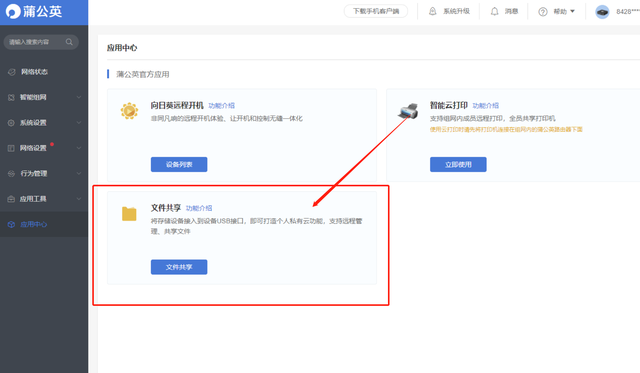Open 行为管理 menu in the sidebar
The height and width of the screenshot is (373, 640).
(44, 173)
